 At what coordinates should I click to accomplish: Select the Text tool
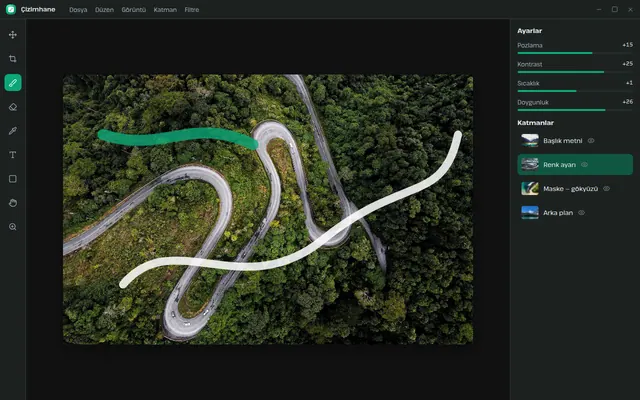click(13, 155)
